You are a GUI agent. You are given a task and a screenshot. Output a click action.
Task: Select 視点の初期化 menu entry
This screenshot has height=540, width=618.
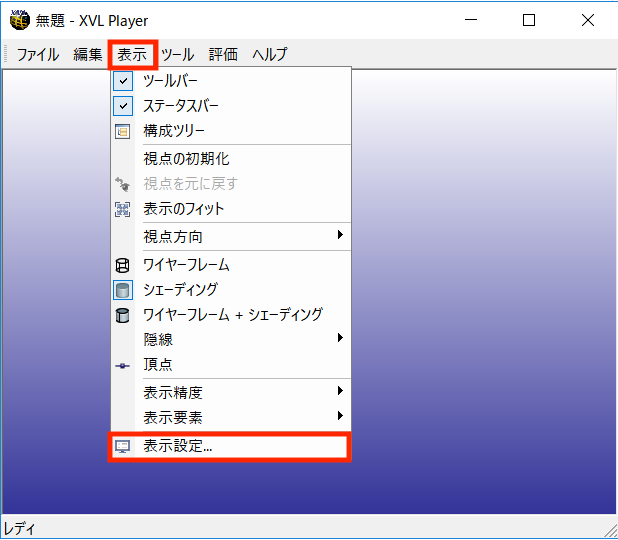pyautogui.click(x=231, y=159)
